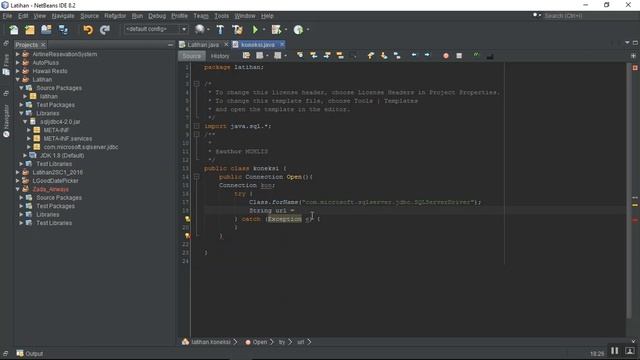Viewport: 640px width, 360px height.
Task: Click the red Start Macro Recording icon
Action: click(446, 56)
